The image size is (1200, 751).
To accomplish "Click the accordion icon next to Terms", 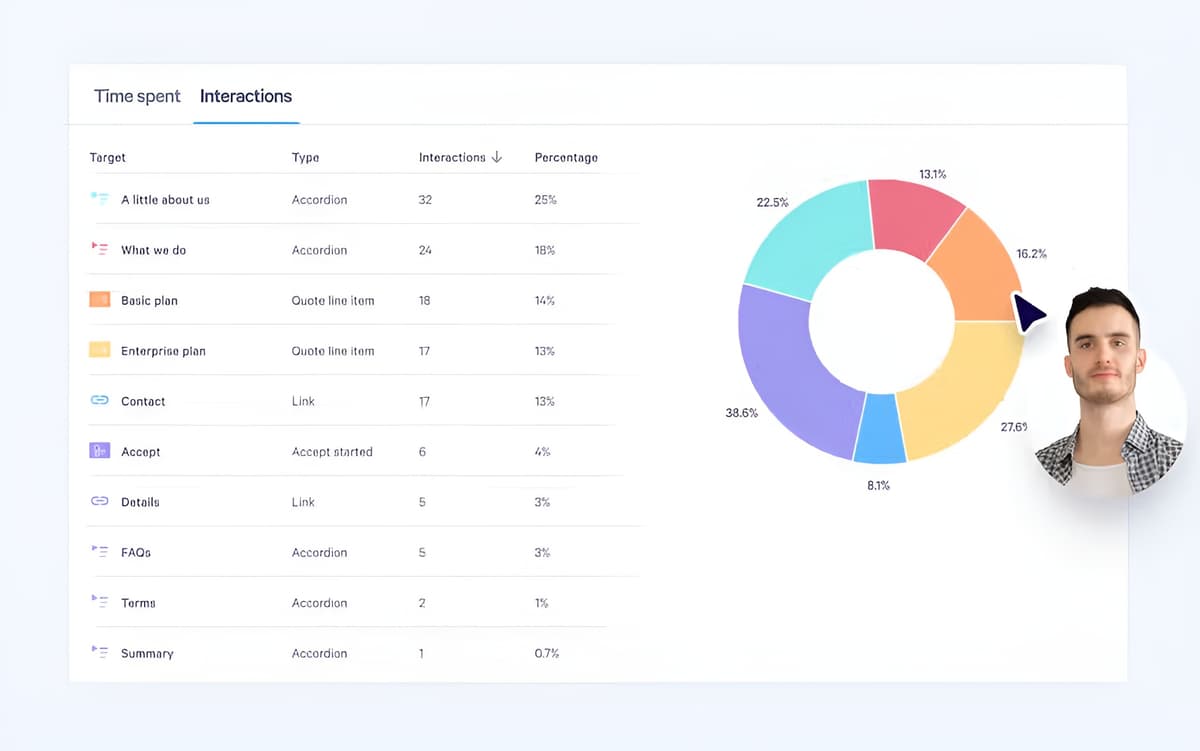I will pos(101,602).
